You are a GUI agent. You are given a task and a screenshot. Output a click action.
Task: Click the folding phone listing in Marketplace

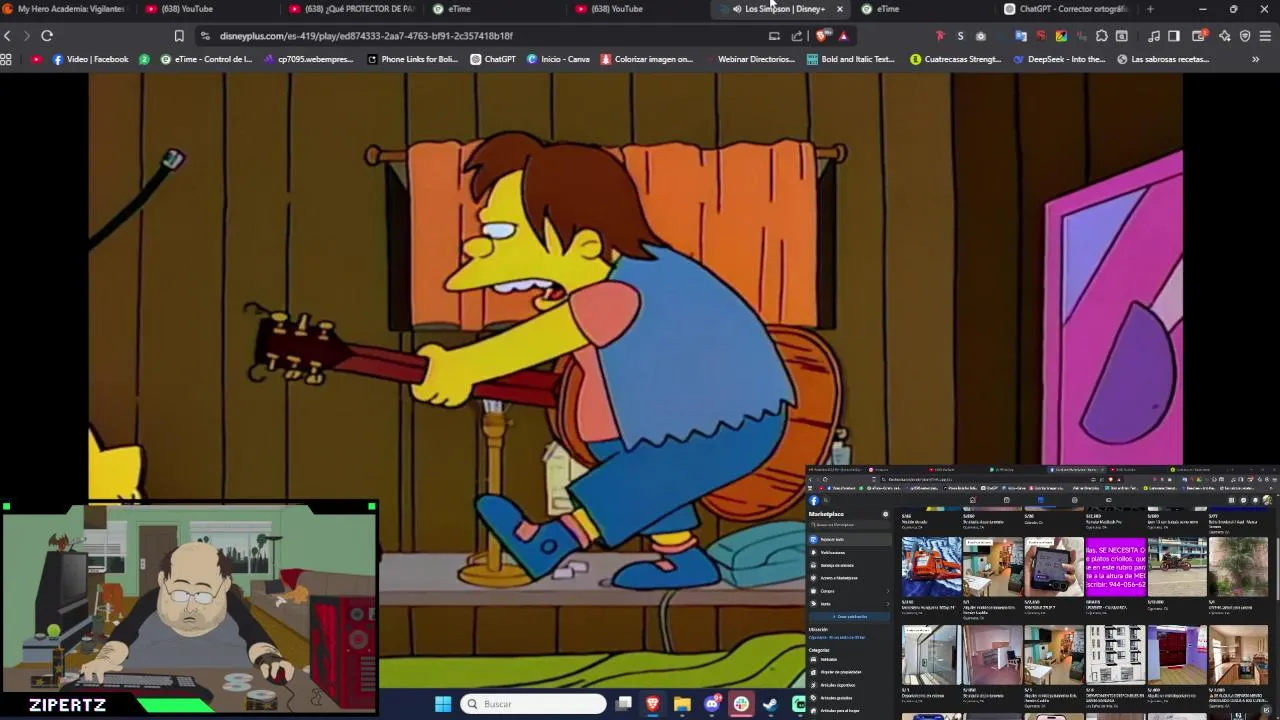tap(1054, 566)
